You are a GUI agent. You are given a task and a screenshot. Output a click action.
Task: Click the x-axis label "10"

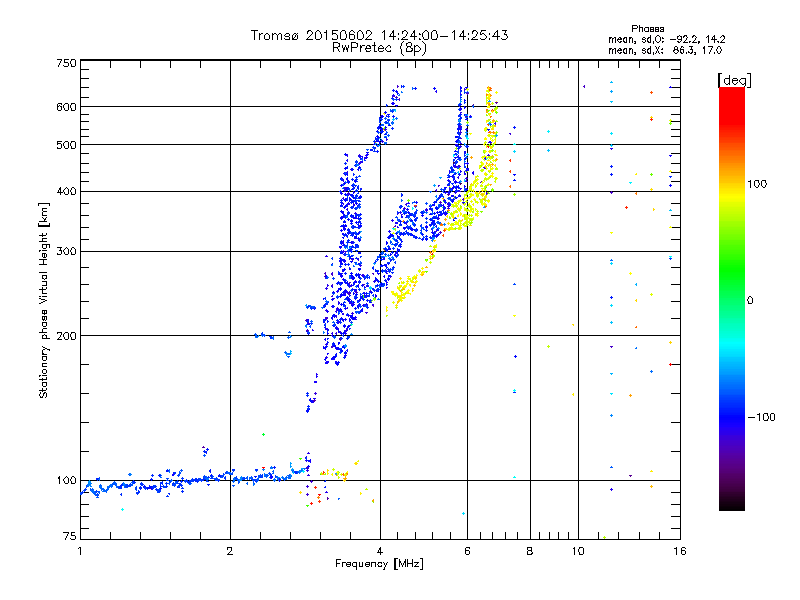pos(578,551)
